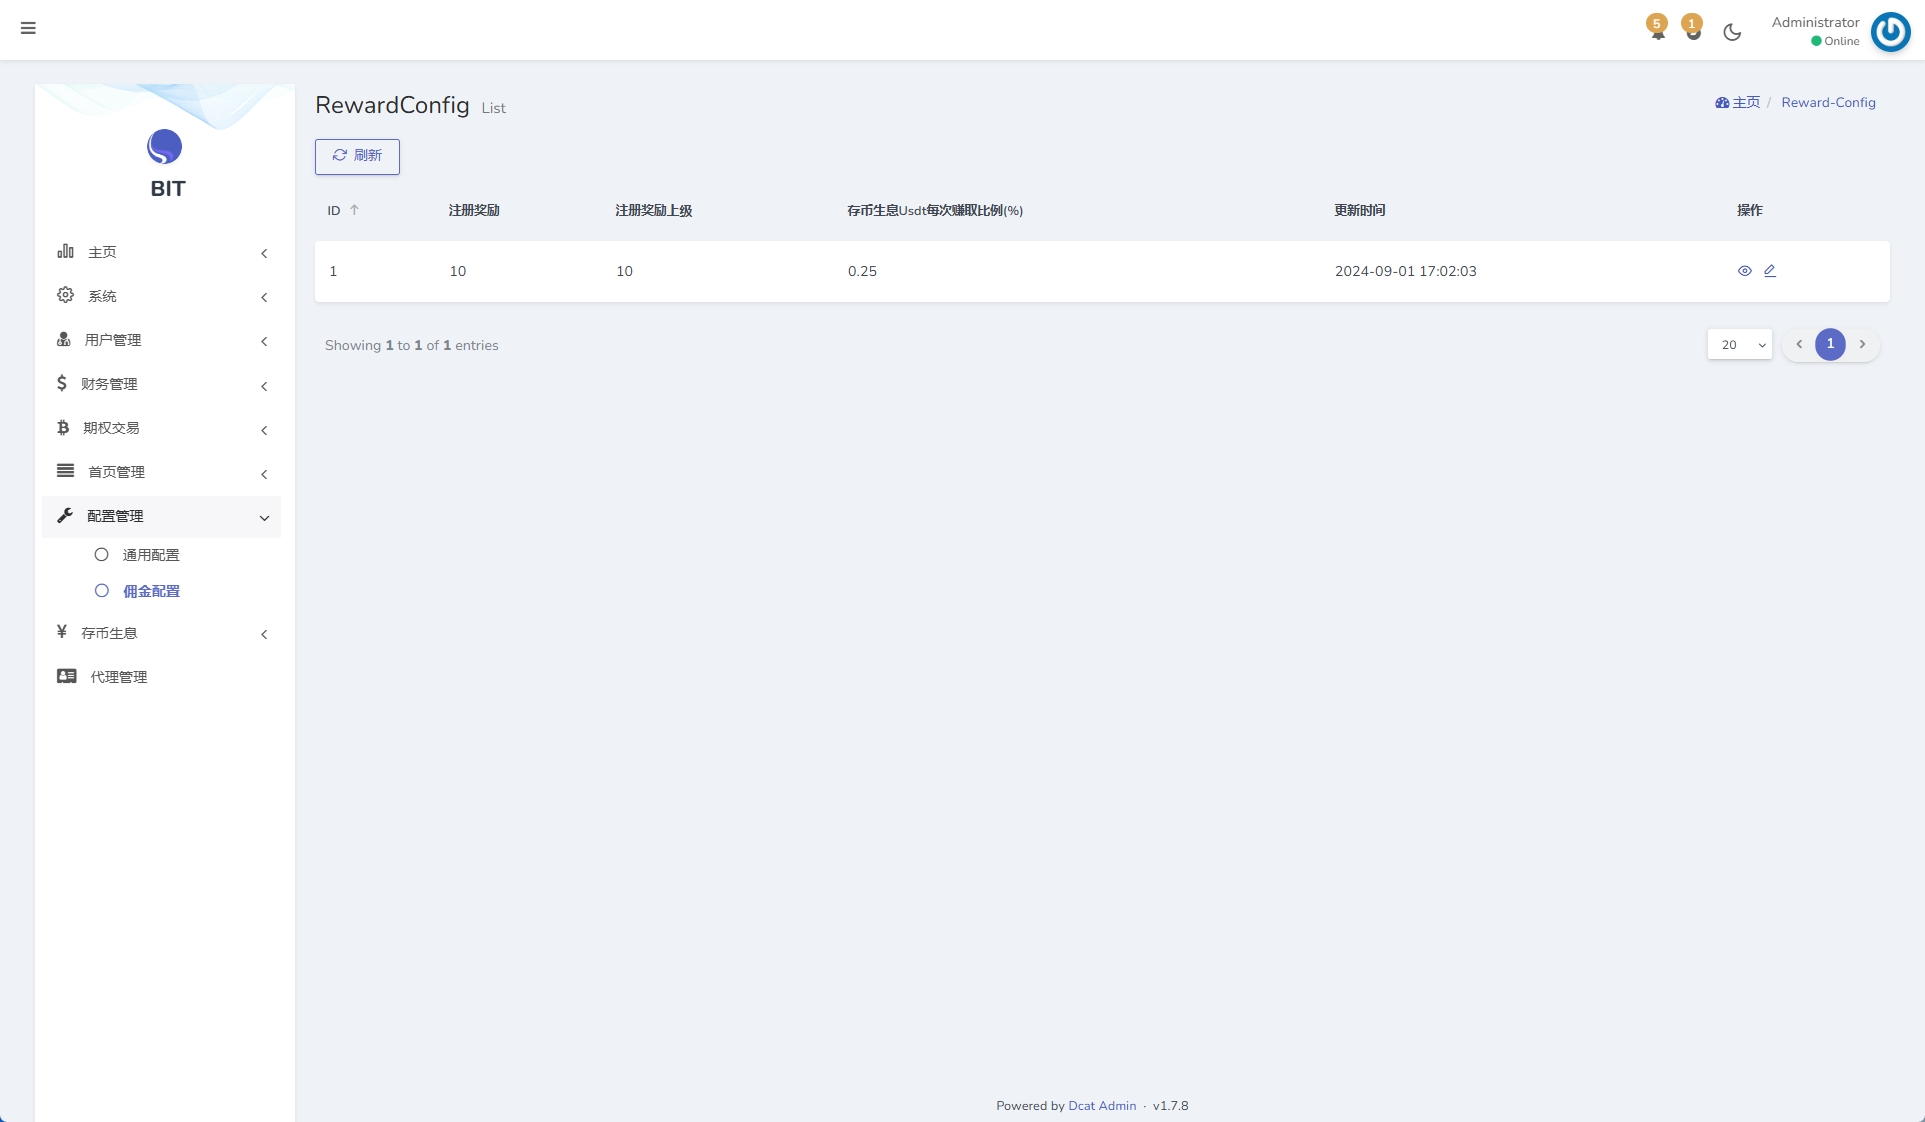
Task: Go to next page arrow
Action: click(x=1862, y=344)
